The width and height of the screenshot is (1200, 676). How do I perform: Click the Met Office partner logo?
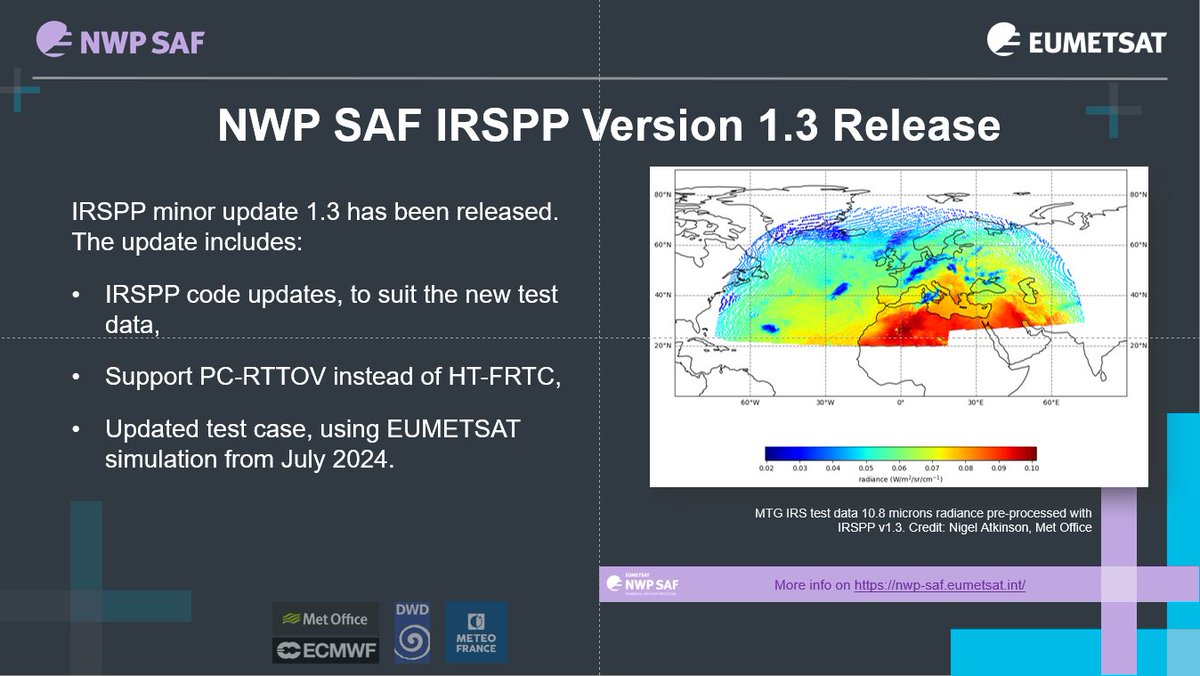click(325, 618)
